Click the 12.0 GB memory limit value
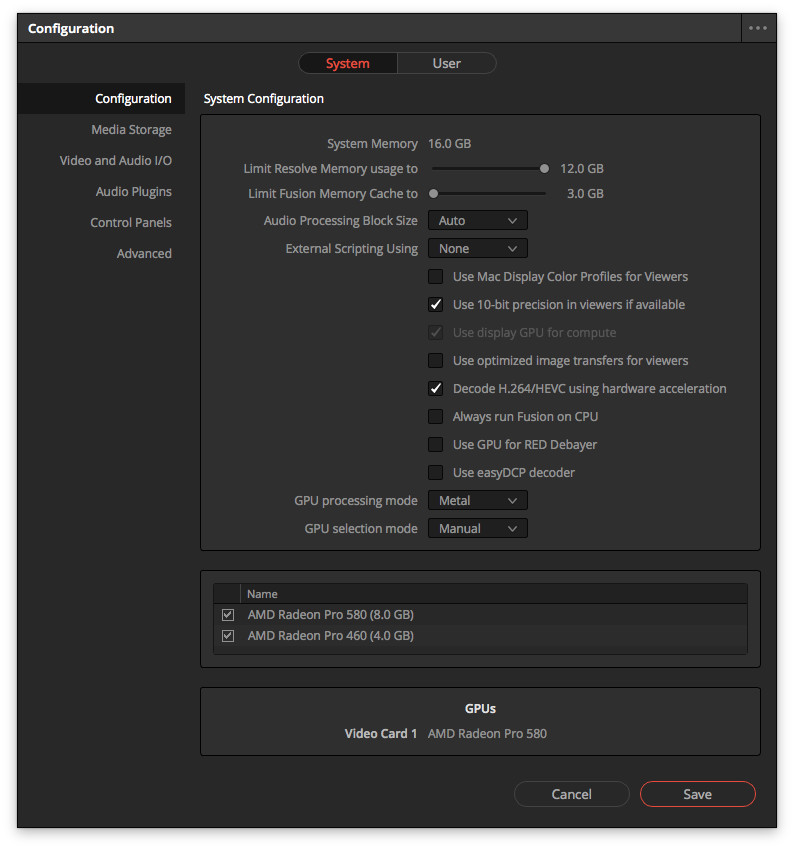Image resolution: width=794 pixels, height=849 pixels. [x=582, y=169]
